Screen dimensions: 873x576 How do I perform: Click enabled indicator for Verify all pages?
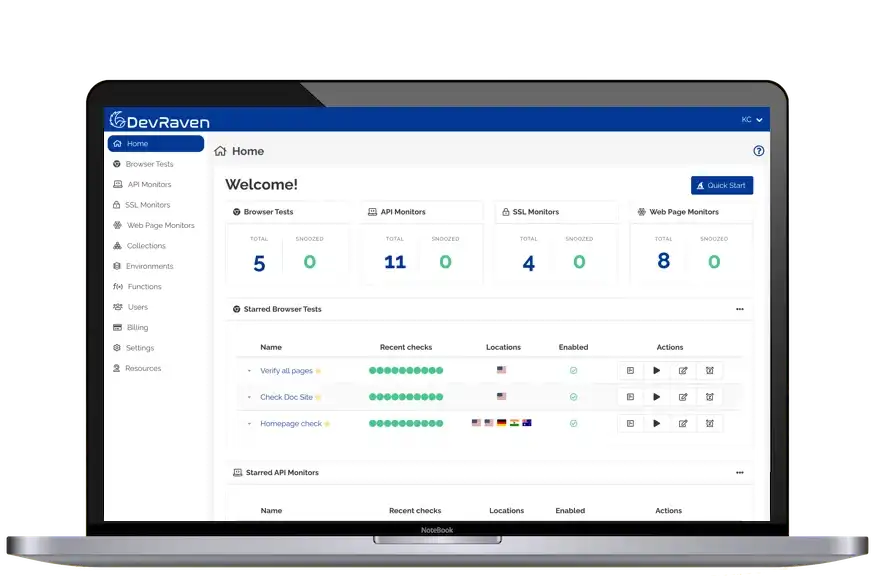point(573,370)
